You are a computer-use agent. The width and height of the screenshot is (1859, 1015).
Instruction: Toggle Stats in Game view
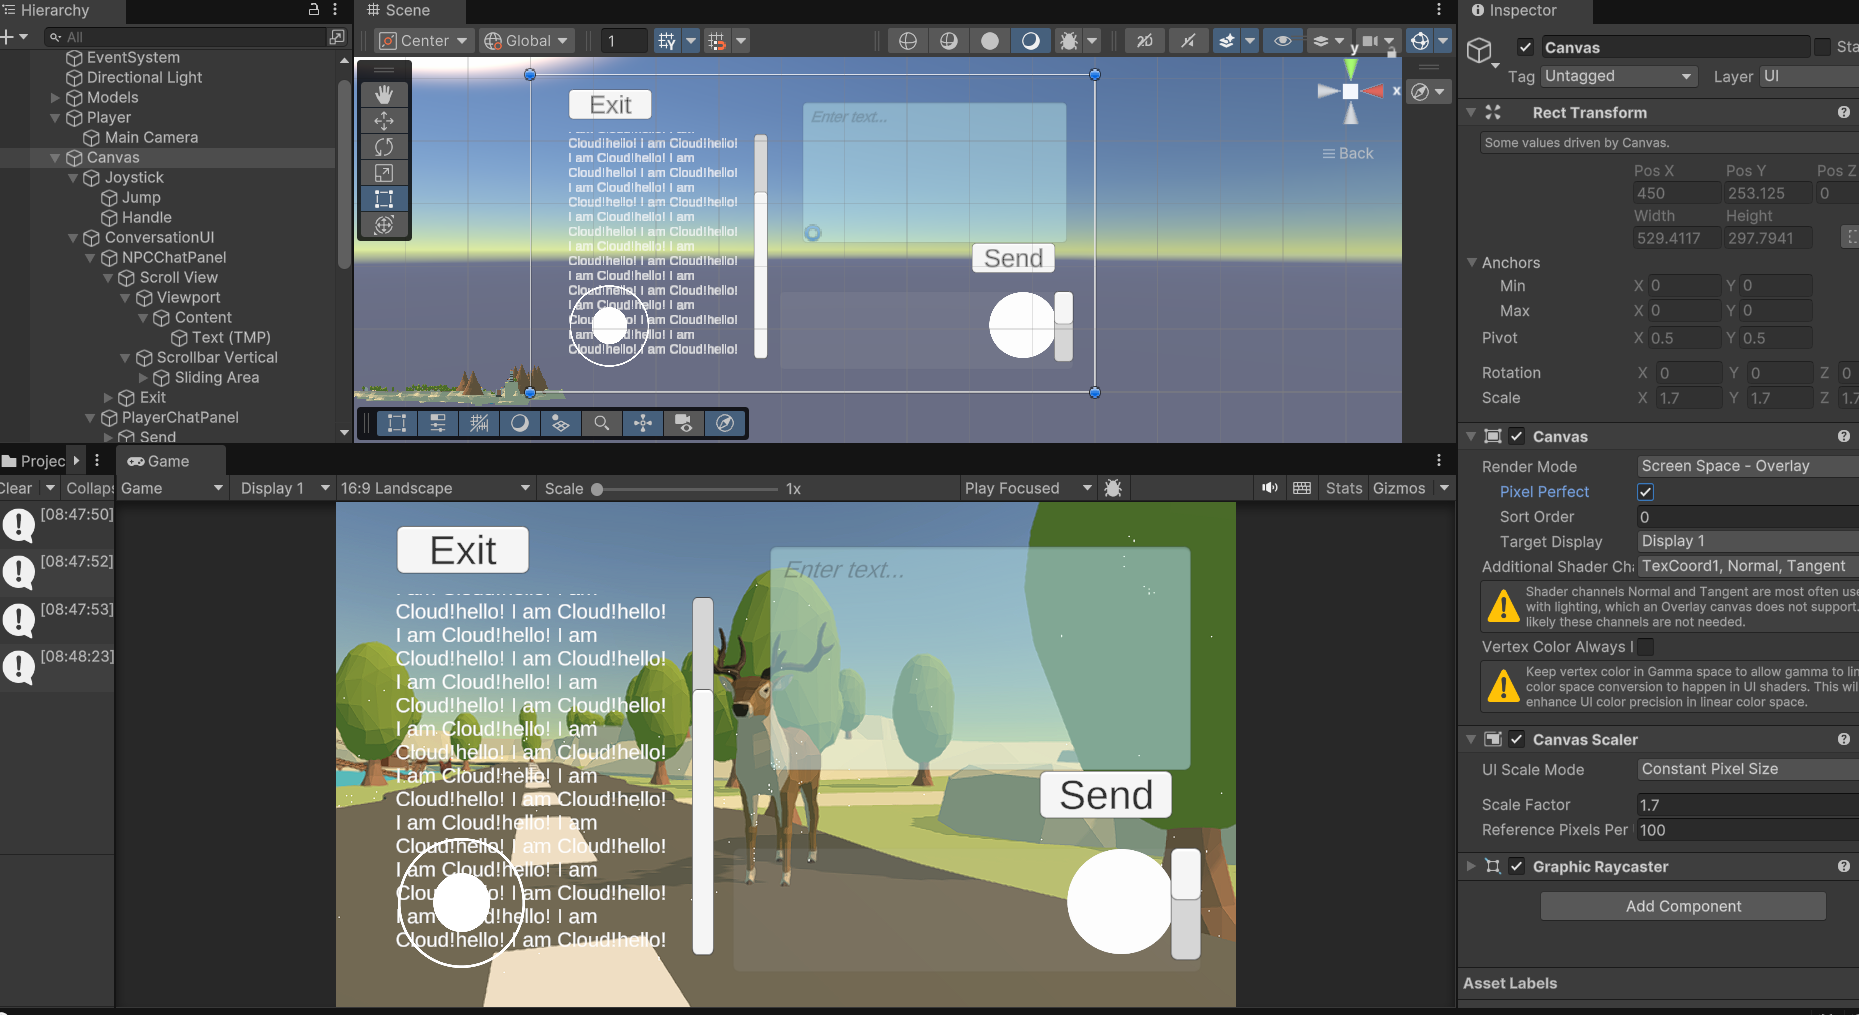coord(1344,488)
